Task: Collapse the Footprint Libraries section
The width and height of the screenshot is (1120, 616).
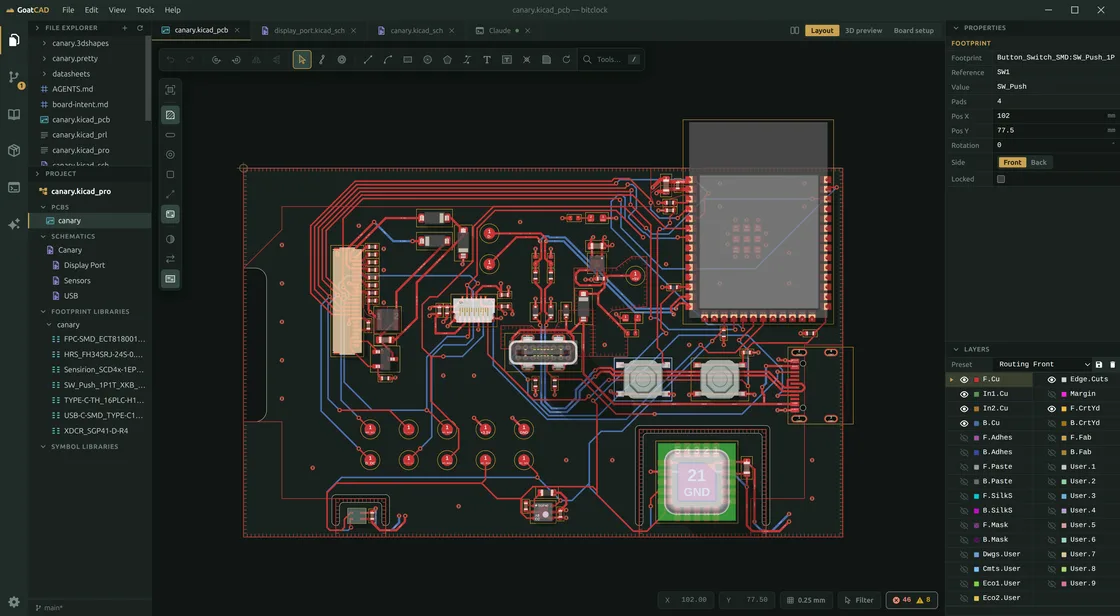Action: [x=43, y=312]
